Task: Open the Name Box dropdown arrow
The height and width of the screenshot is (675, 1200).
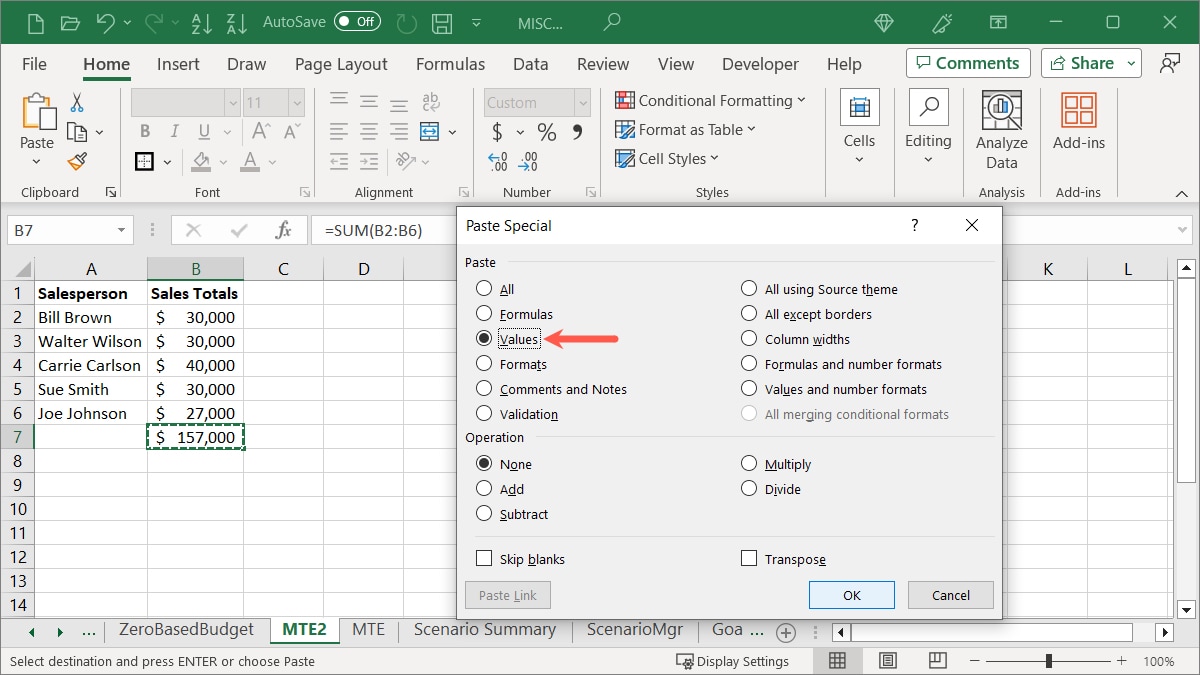Action: [121, 230]
